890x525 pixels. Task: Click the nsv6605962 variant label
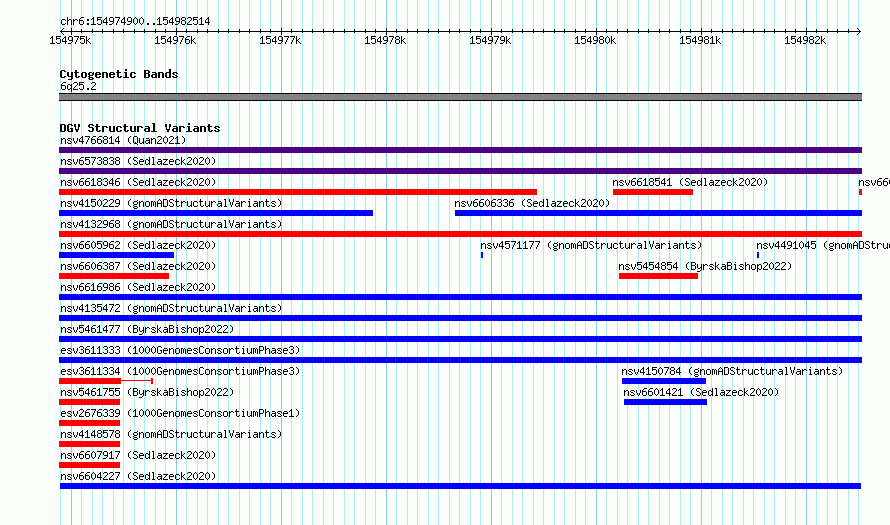(138, 245)
